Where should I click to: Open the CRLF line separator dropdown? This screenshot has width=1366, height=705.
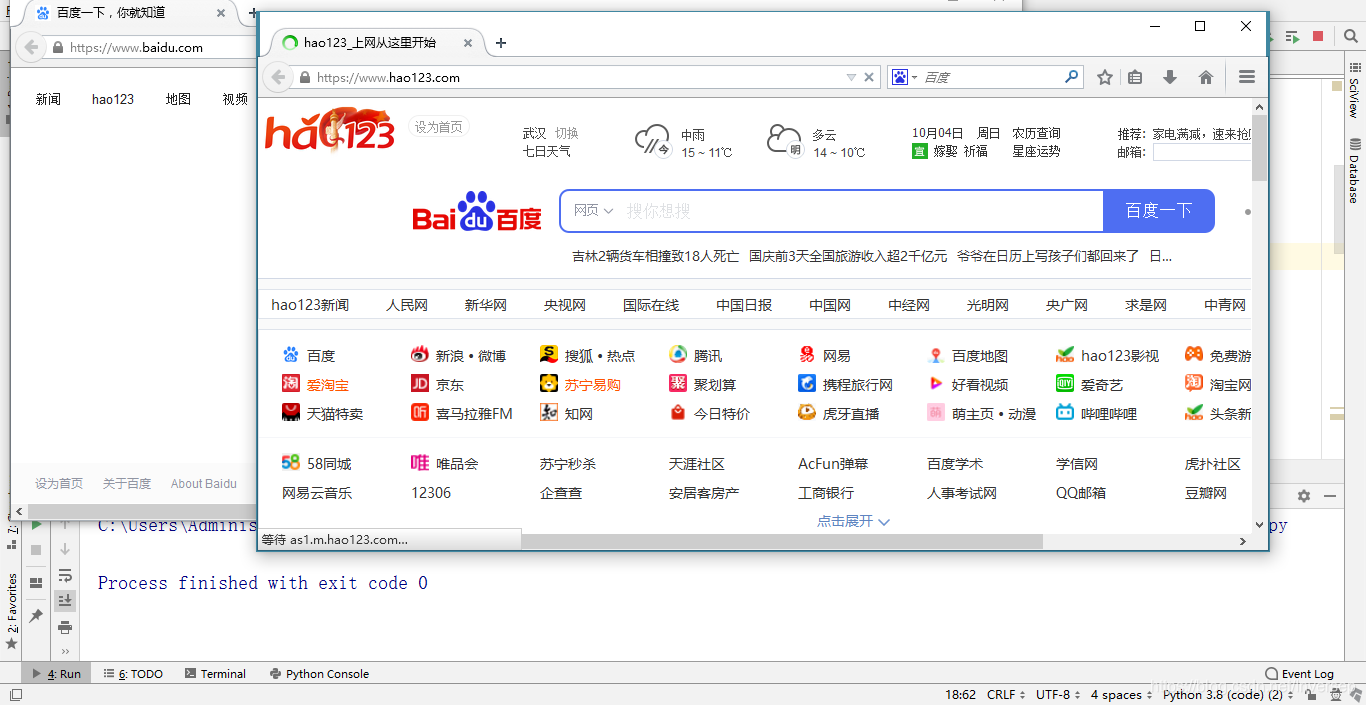(1005, 695)
